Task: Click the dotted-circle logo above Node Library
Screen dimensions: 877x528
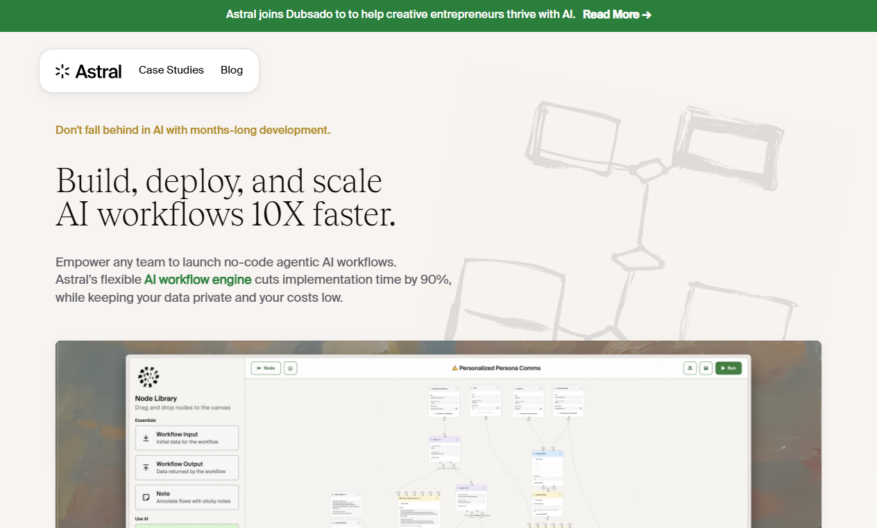Action: [148, 377]
